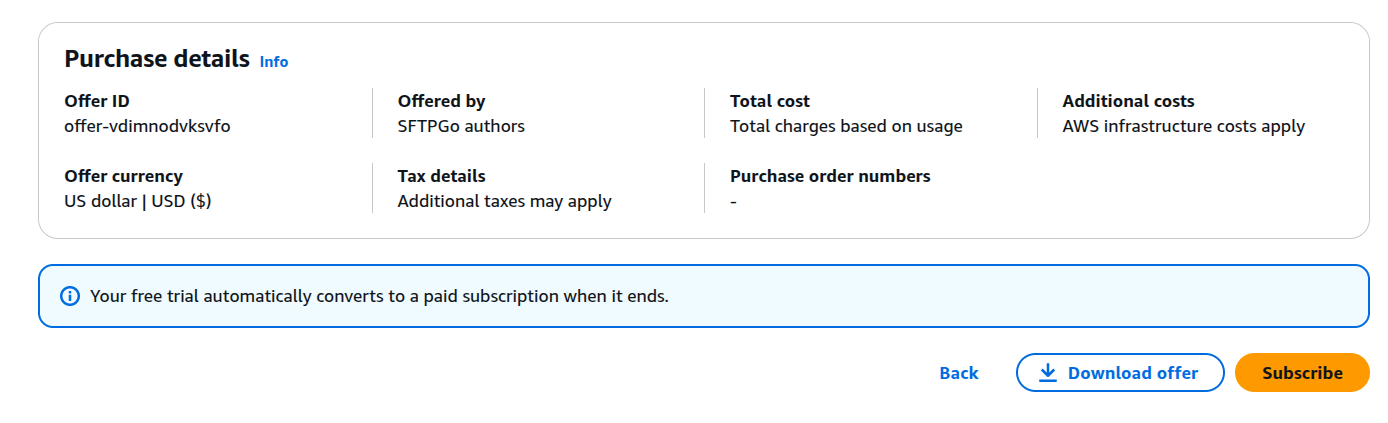Viewport: 1388px width, 423px height.
Task: Click the Additional costs heading
Action: pyautogui.click(x=1128, y=101)
